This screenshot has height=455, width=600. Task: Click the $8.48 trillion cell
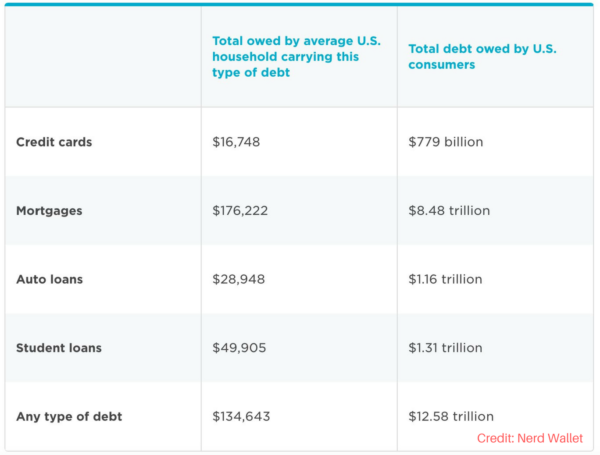click(449, 211)
